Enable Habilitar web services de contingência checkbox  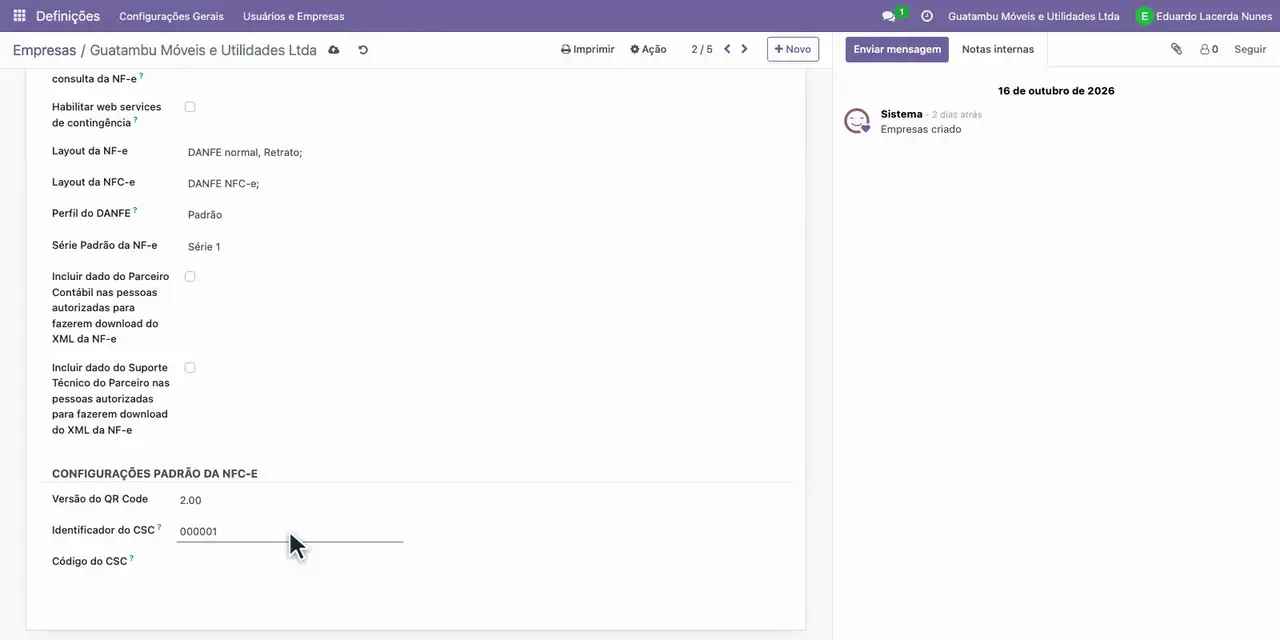[190, 107]
